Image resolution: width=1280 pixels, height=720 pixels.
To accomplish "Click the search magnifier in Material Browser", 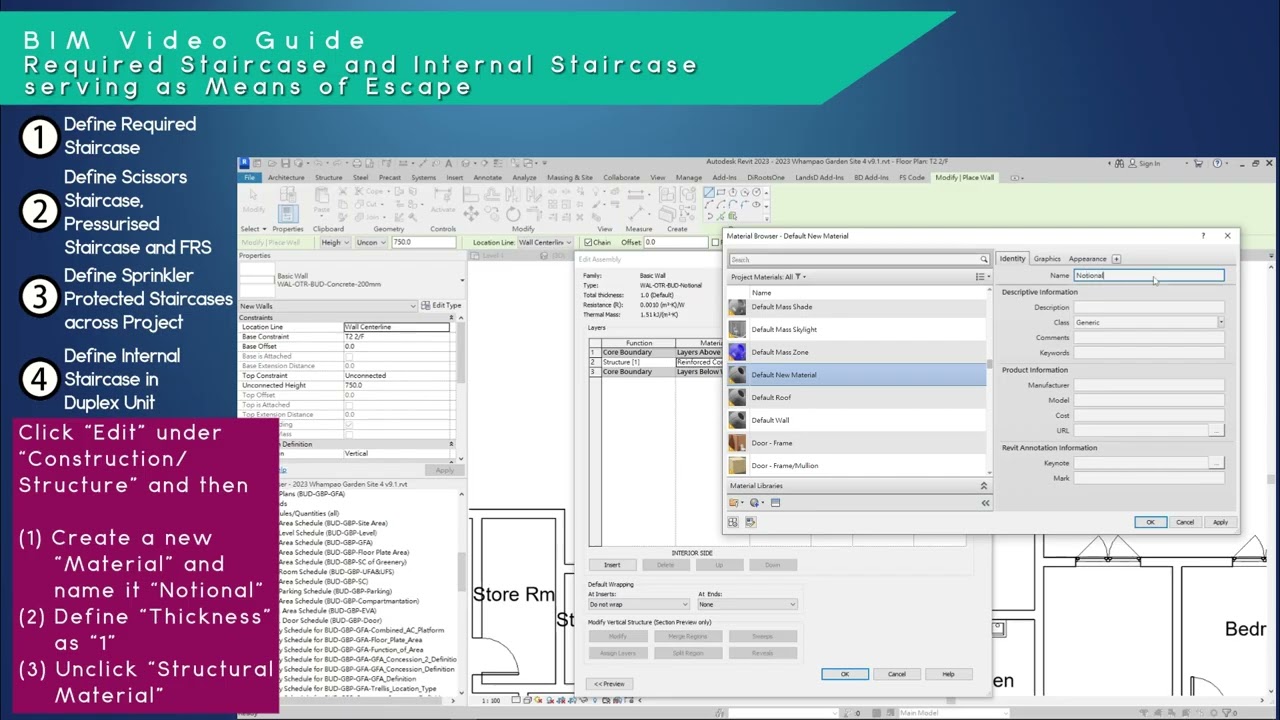I will pos(983,259).
